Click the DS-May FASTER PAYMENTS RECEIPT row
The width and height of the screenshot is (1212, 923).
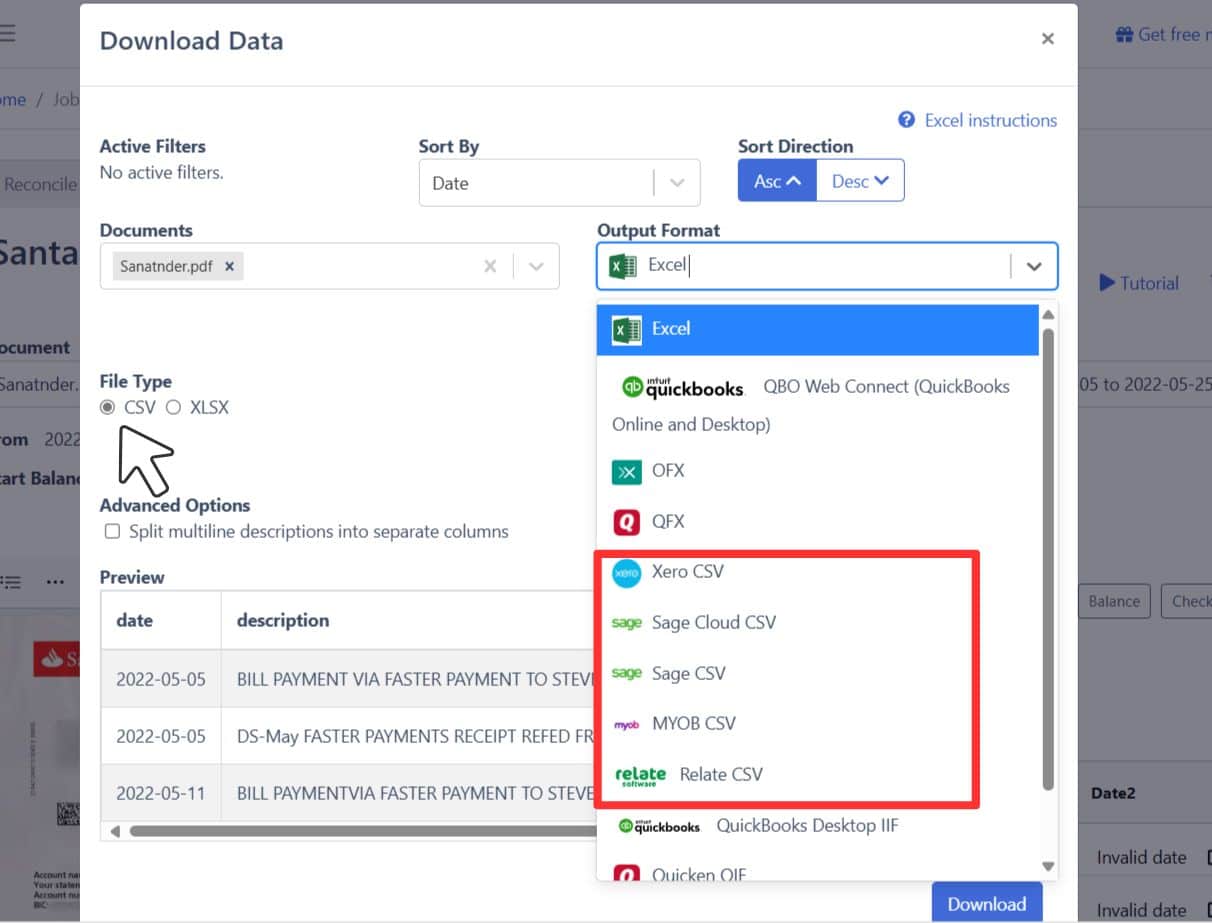click(x=348, y=736)
